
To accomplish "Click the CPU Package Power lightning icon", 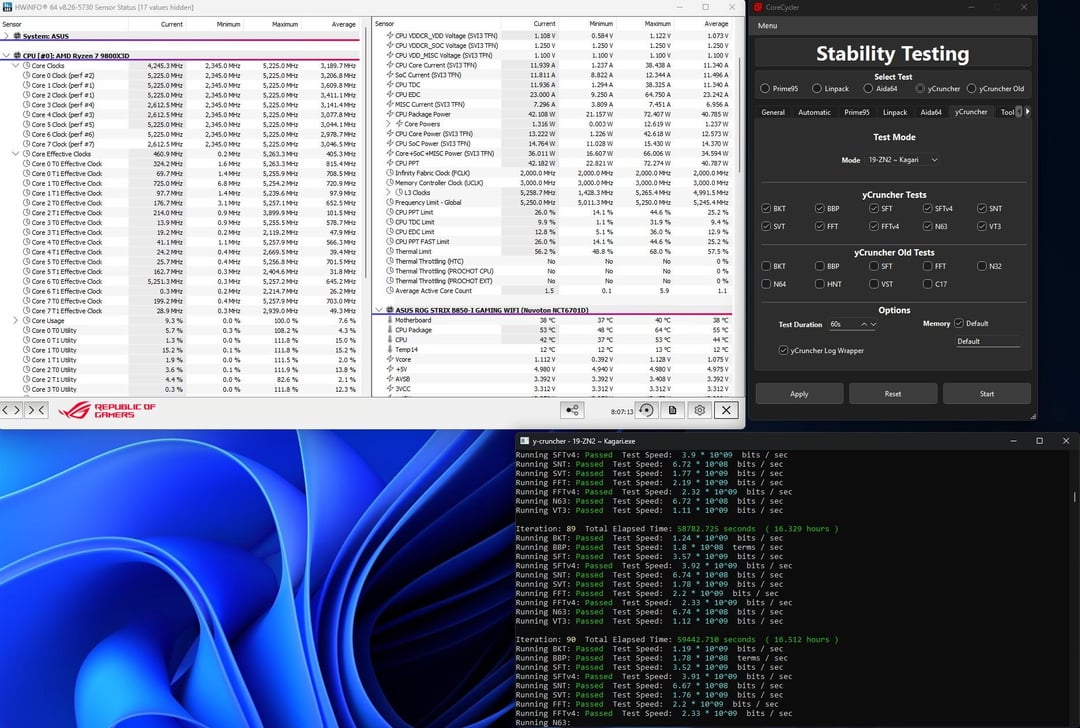I will 390,114.
